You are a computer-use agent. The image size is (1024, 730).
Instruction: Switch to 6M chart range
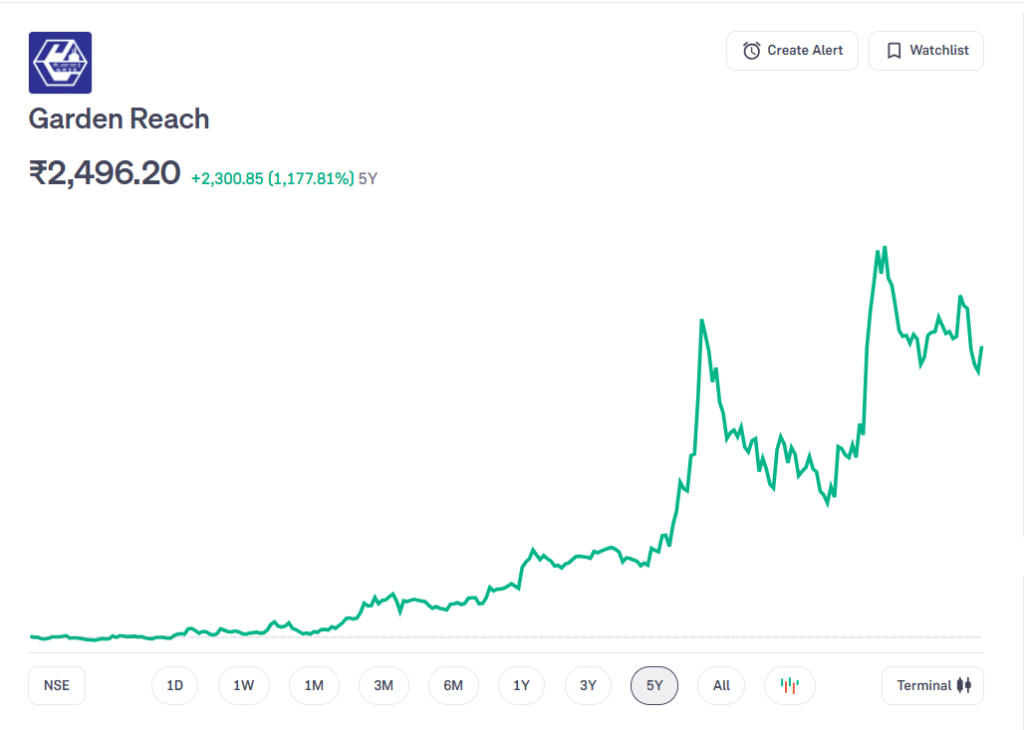pyautogui.click(x=453, y=686)
